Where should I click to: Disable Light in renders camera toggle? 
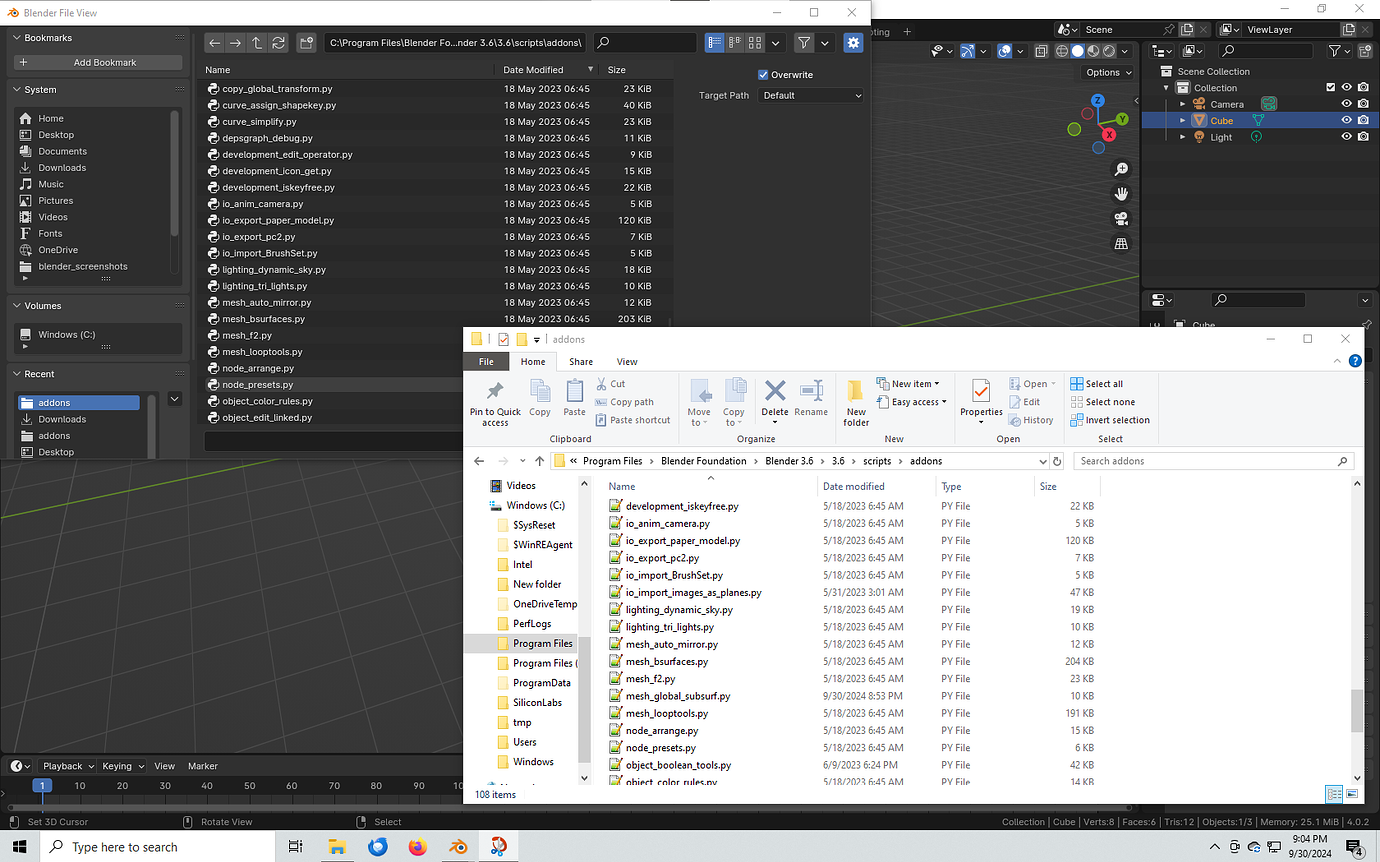[x=1363, y=137]
